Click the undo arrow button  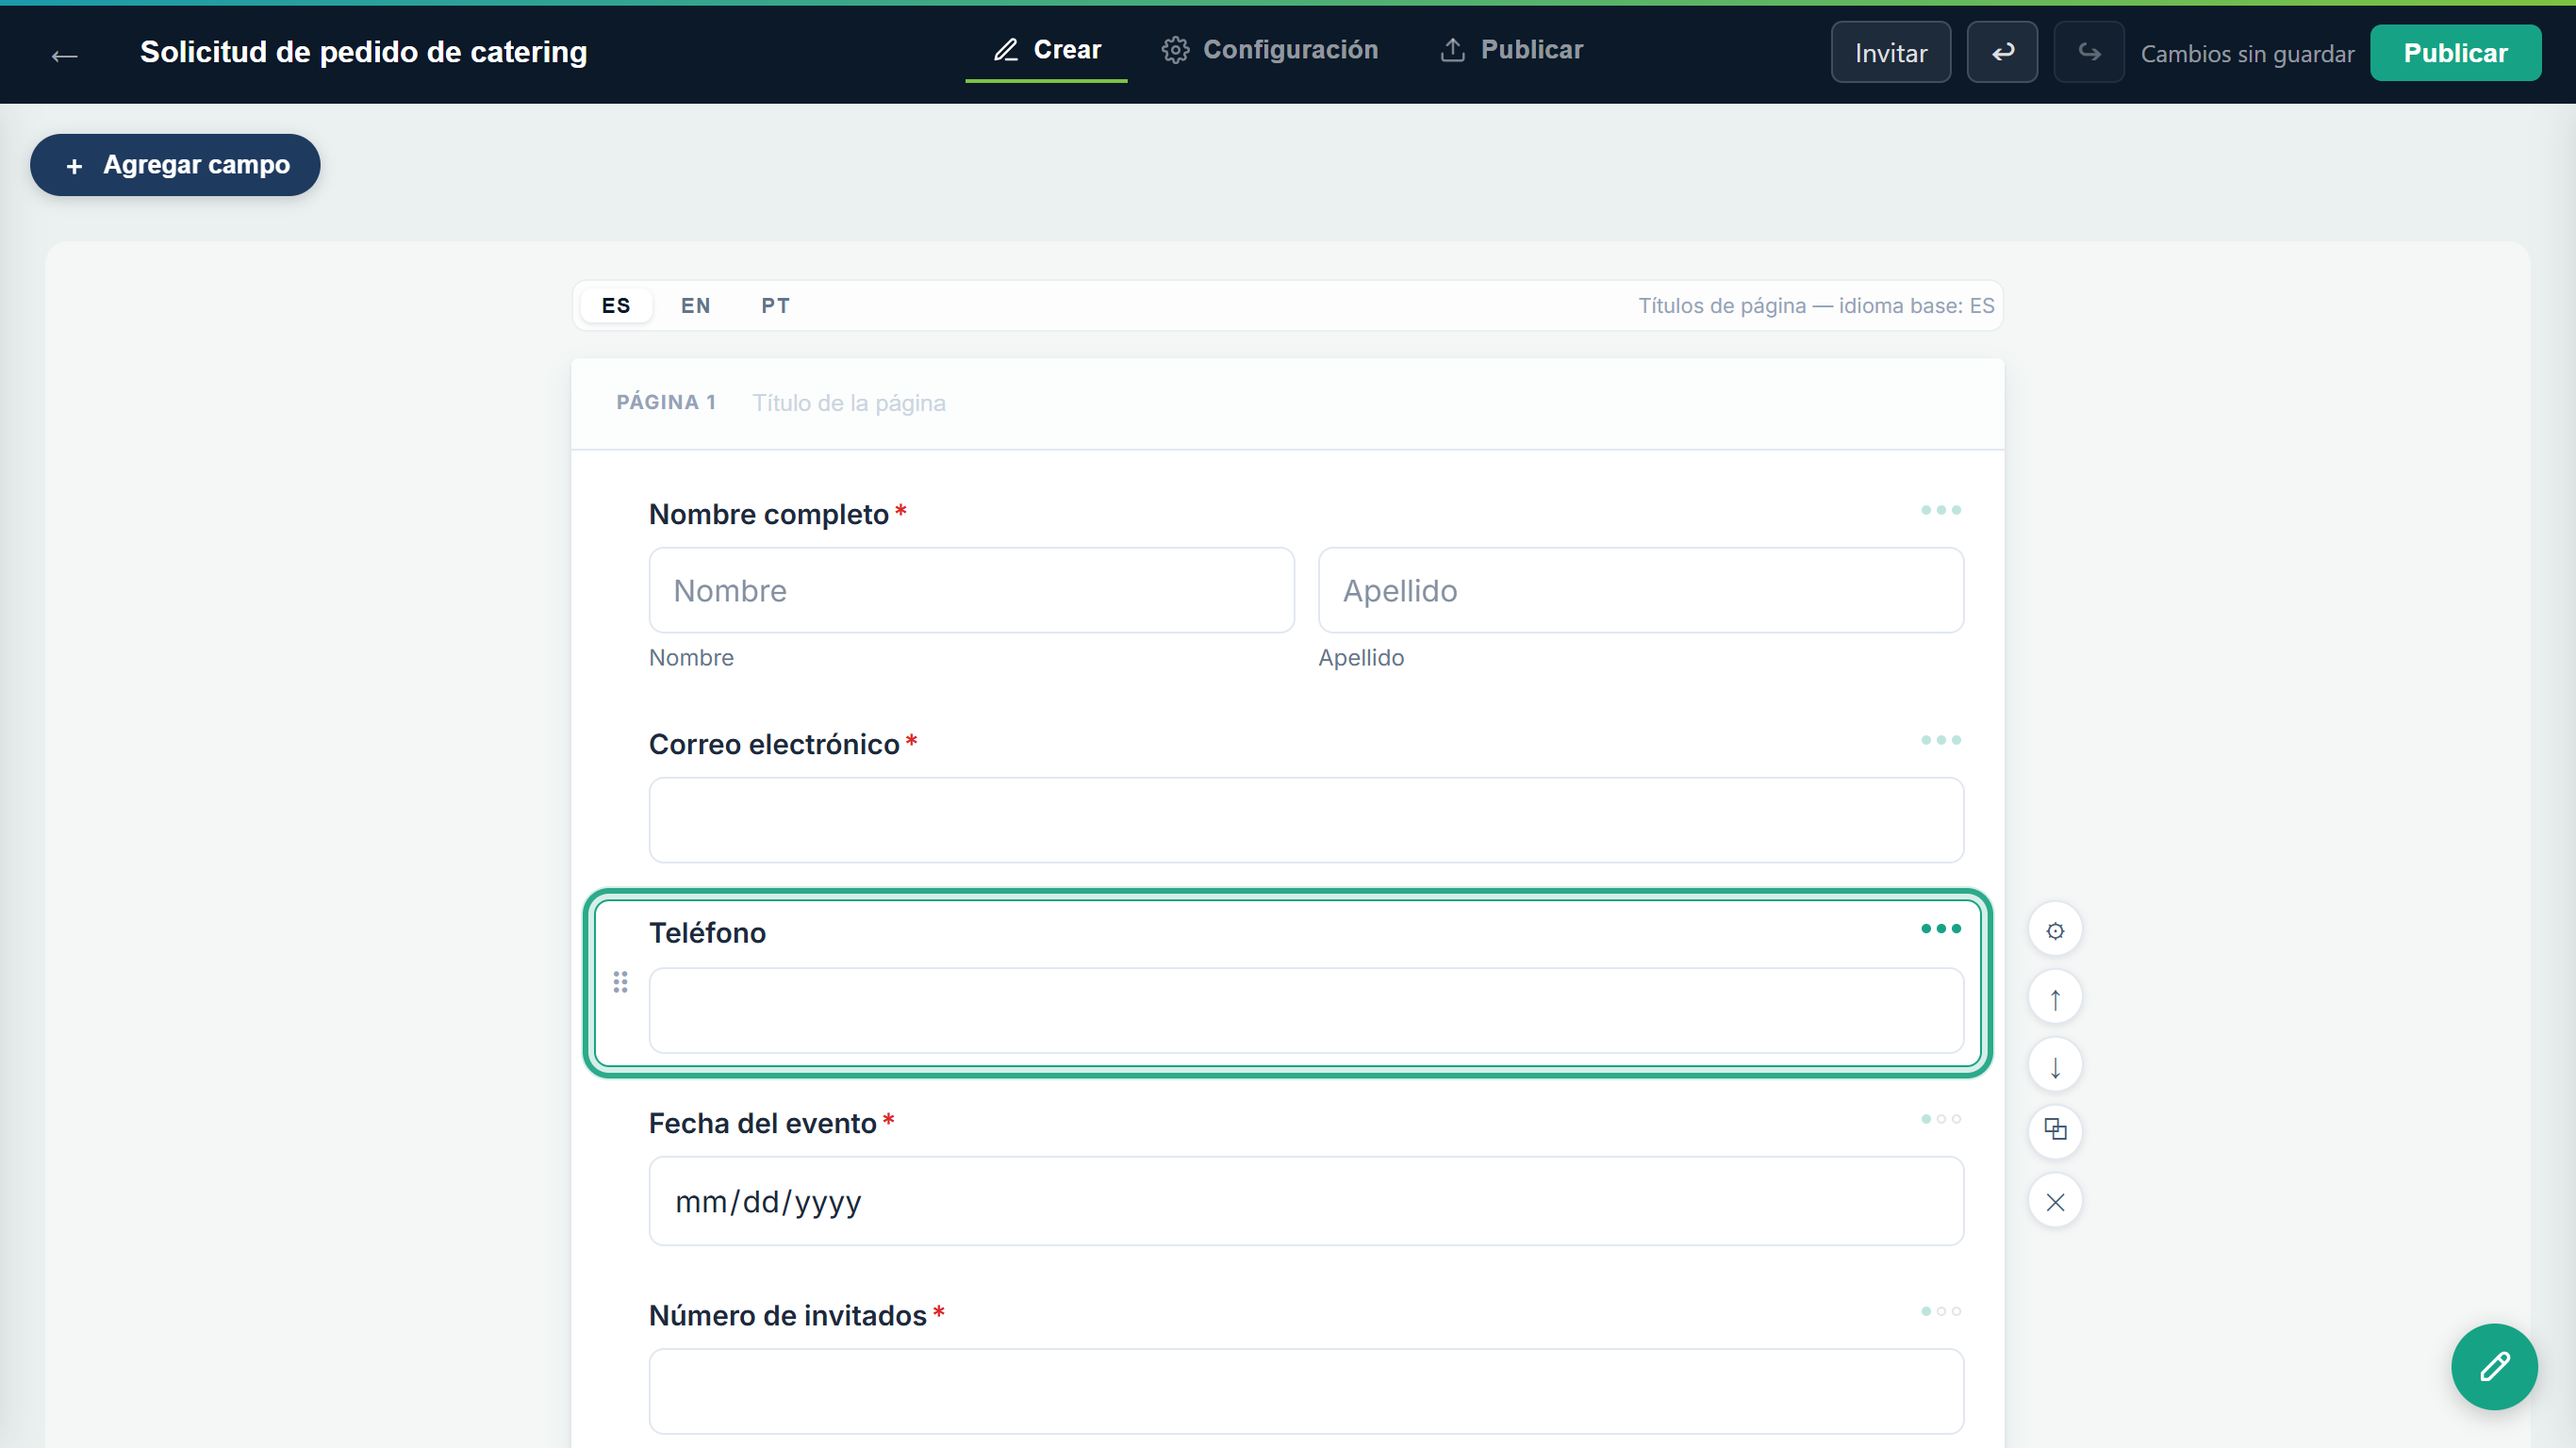pos(2002,52)
